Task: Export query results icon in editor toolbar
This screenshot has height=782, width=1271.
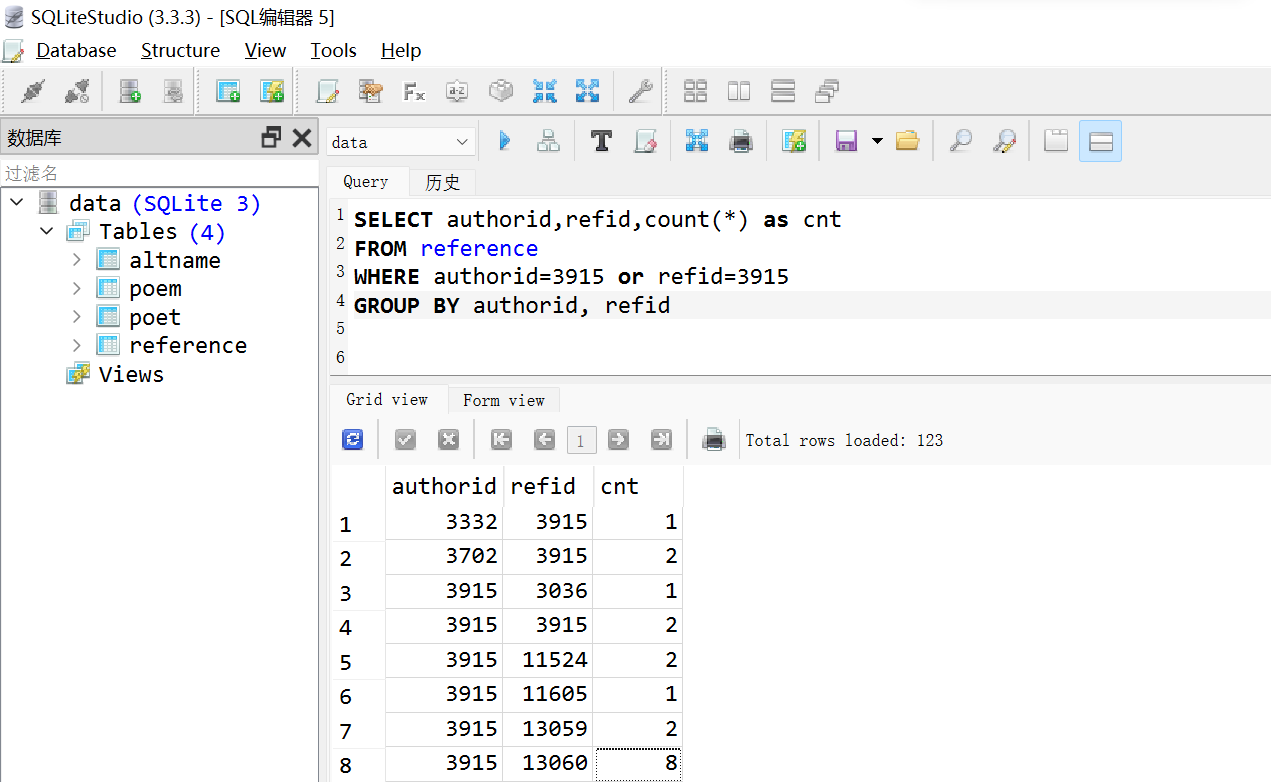Action: coord(697,141)
